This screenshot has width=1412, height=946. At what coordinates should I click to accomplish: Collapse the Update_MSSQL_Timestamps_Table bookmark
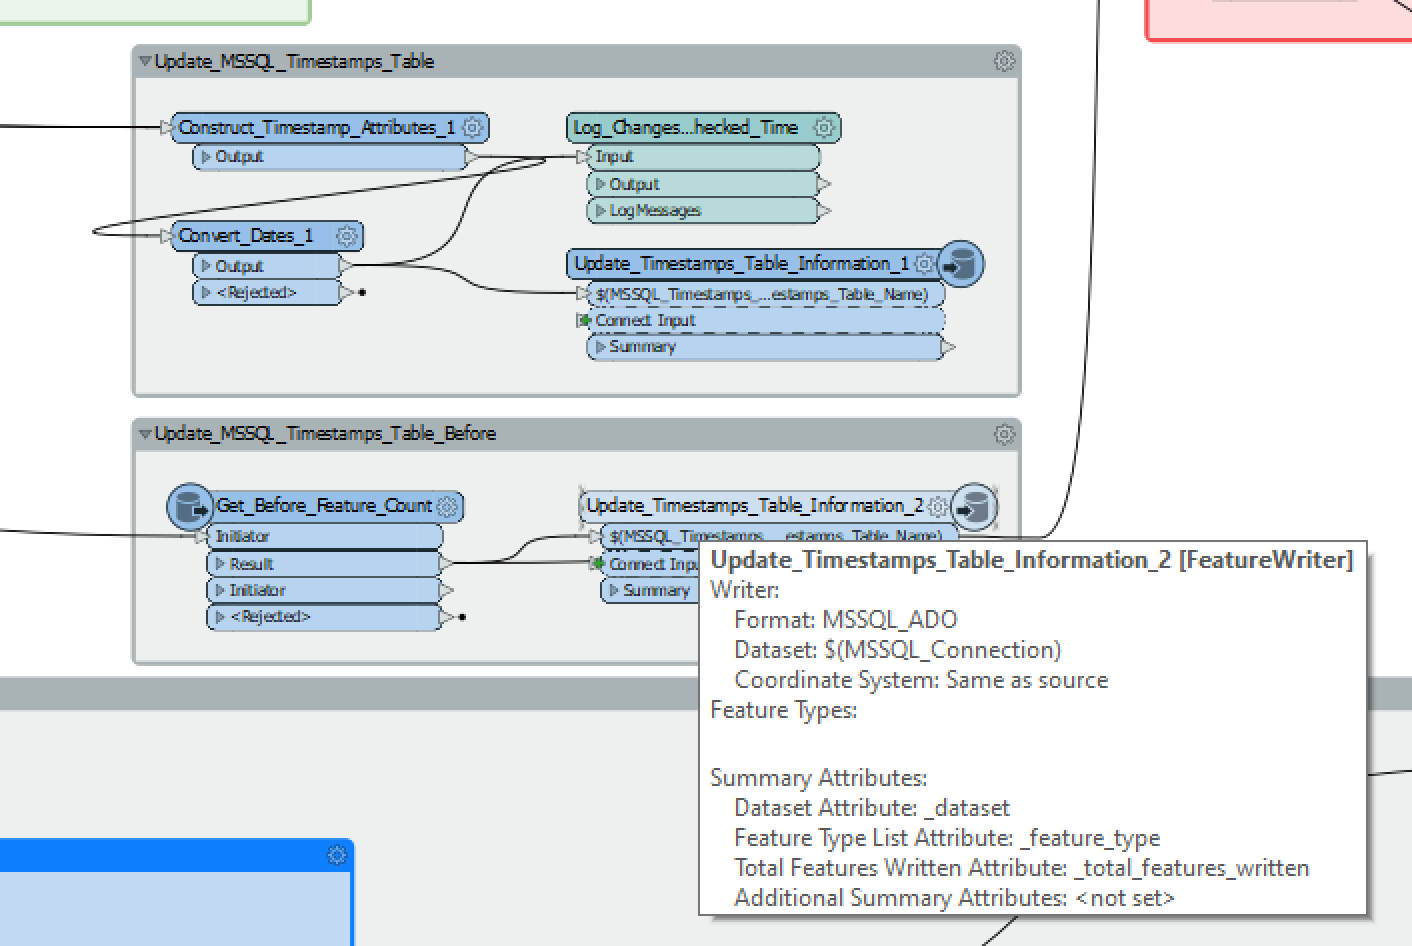(145, 61)
